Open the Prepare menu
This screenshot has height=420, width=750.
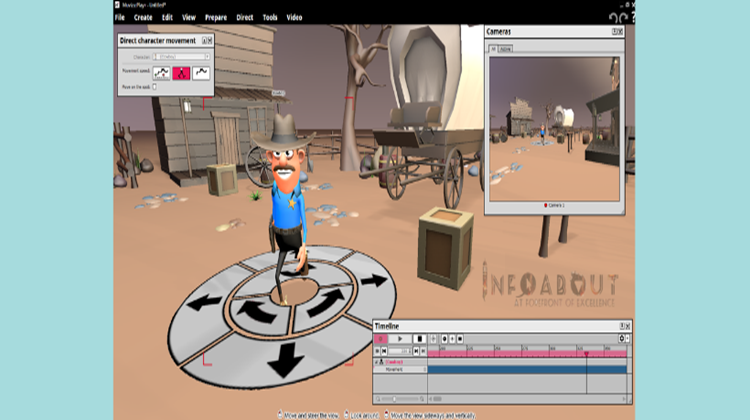point(216,17)
